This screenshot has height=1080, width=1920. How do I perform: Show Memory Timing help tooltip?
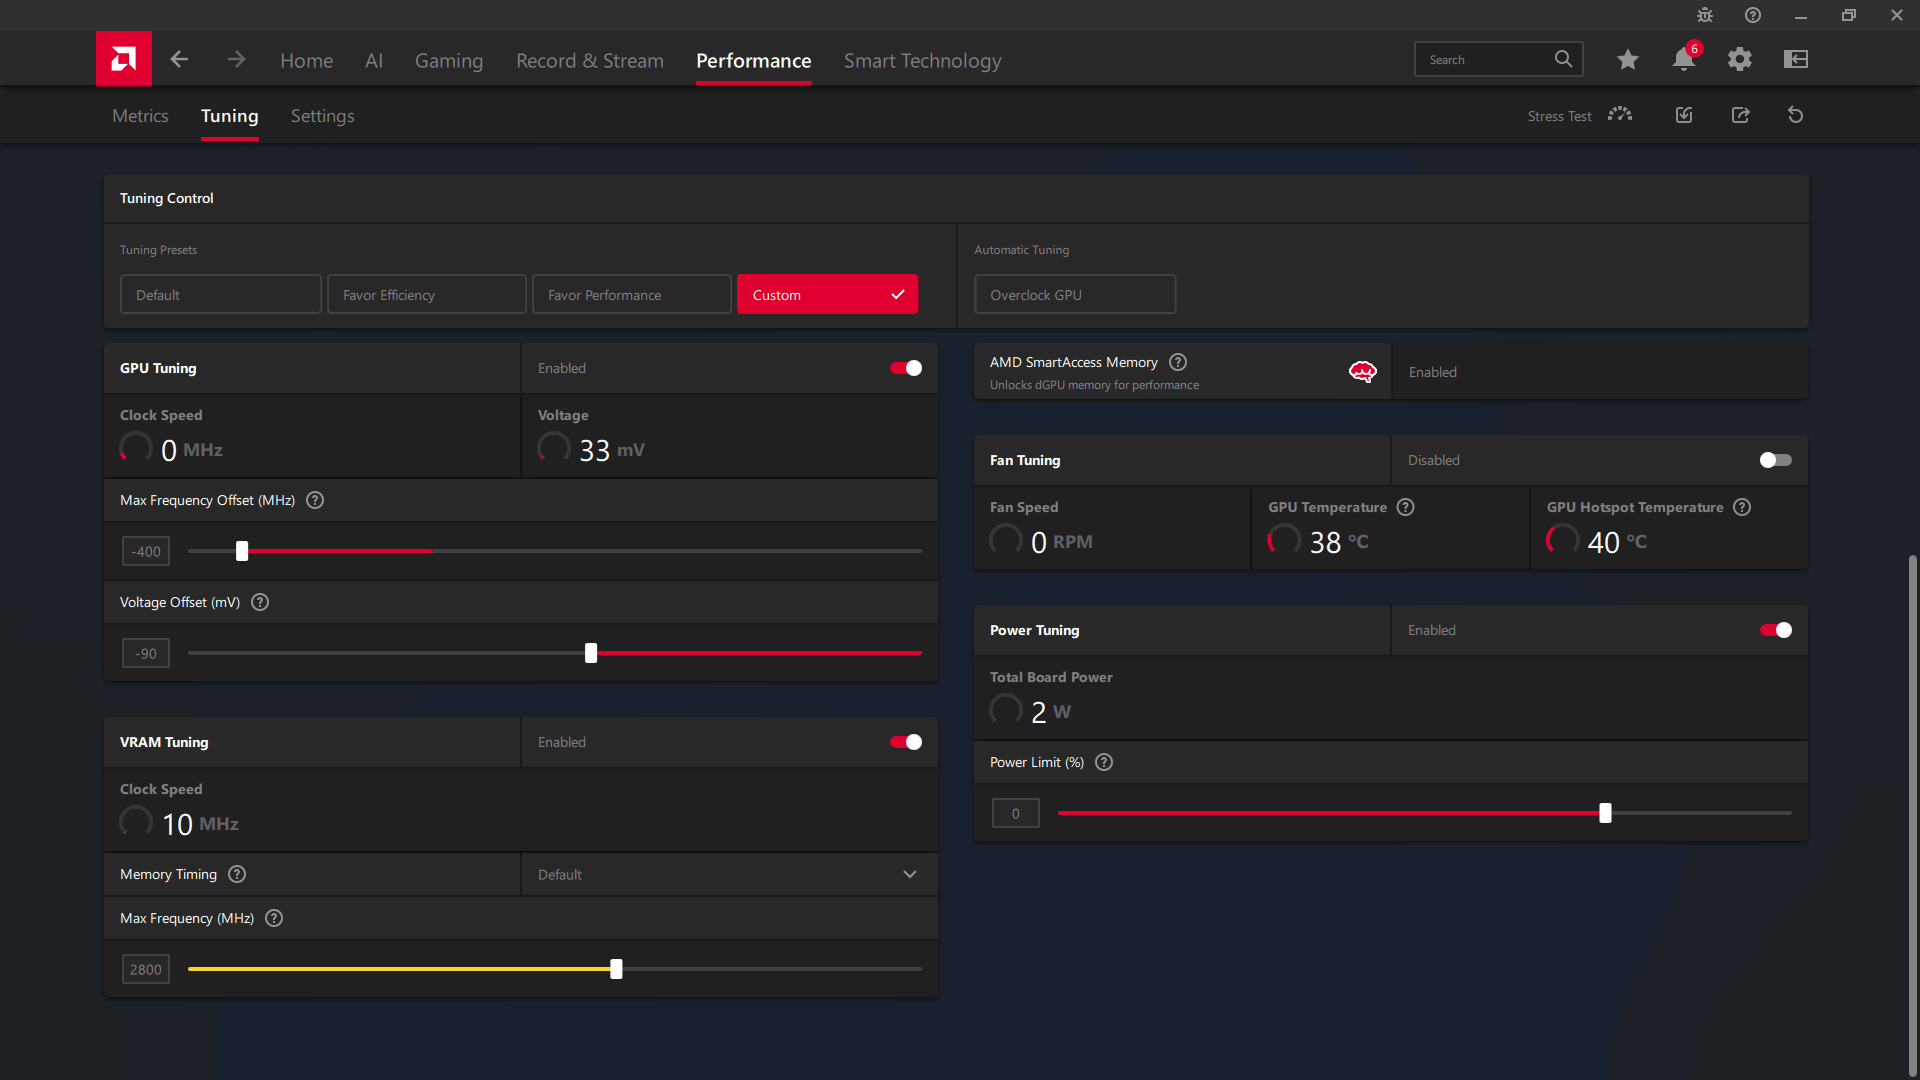237,874
